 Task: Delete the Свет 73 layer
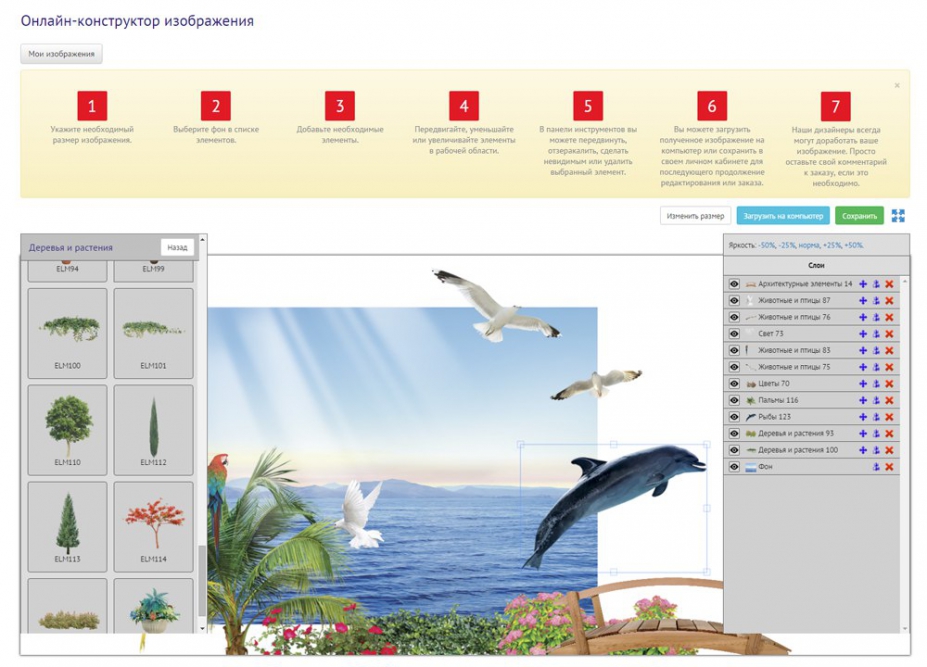click(889, 334)
